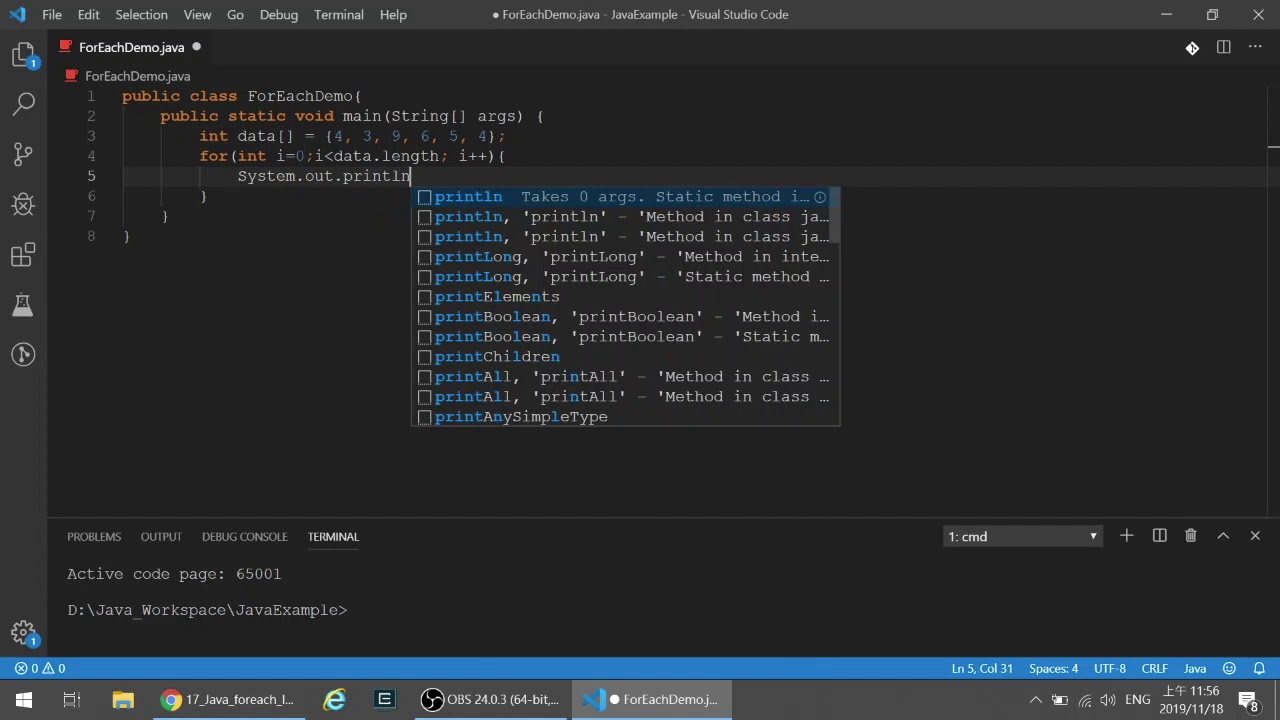This screenshot has height=720, width=1280.
Task: Open the Search view in activity bar
Action: point(23,104)
